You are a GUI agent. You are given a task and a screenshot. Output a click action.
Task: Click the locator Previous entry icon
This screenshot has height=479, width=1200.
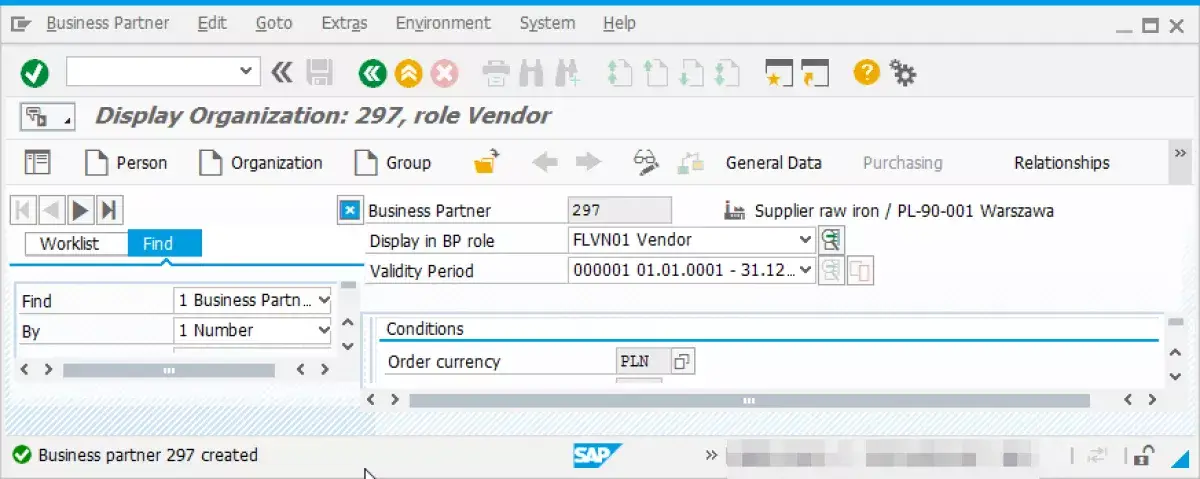coord(51,210)
